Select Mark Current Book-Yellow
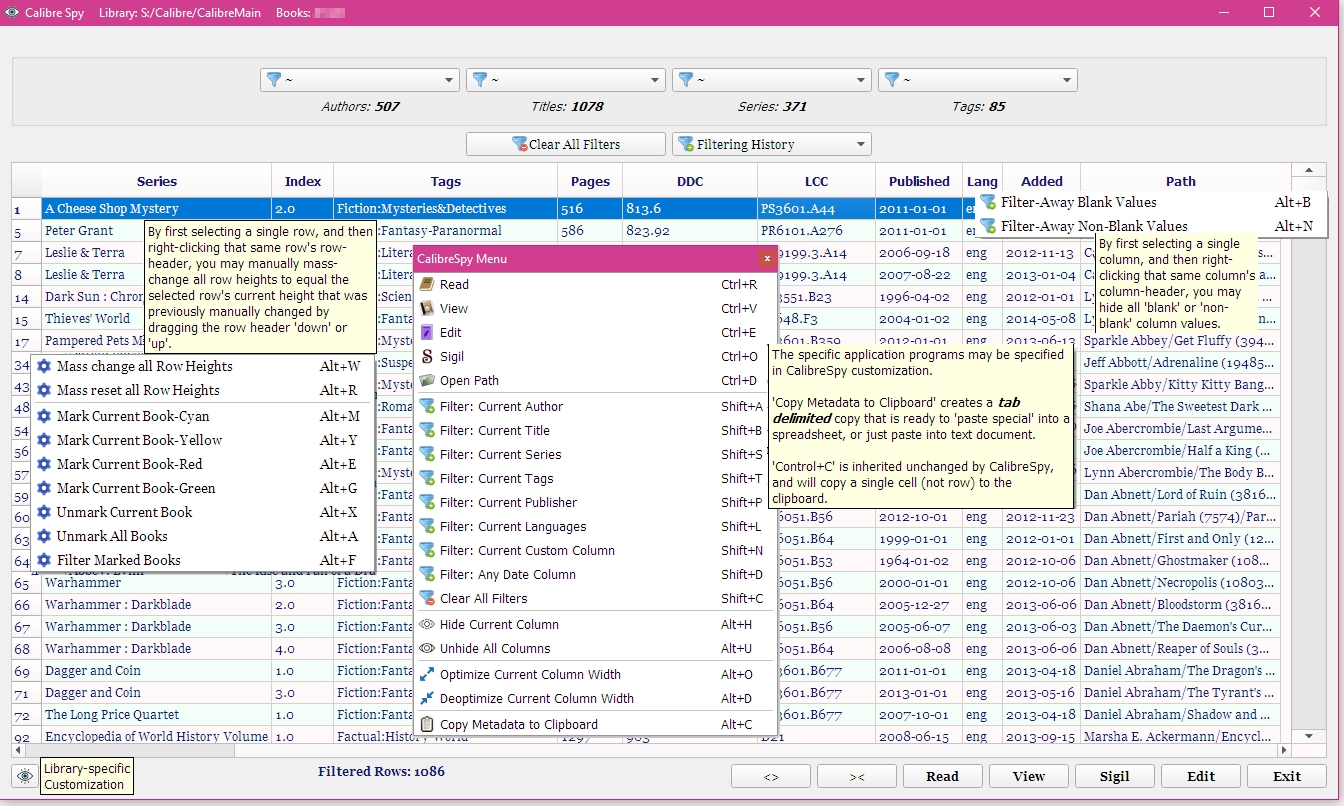The width and height of the screenshot is (1344, 806). pyautogui.click(x=139, y=440)
